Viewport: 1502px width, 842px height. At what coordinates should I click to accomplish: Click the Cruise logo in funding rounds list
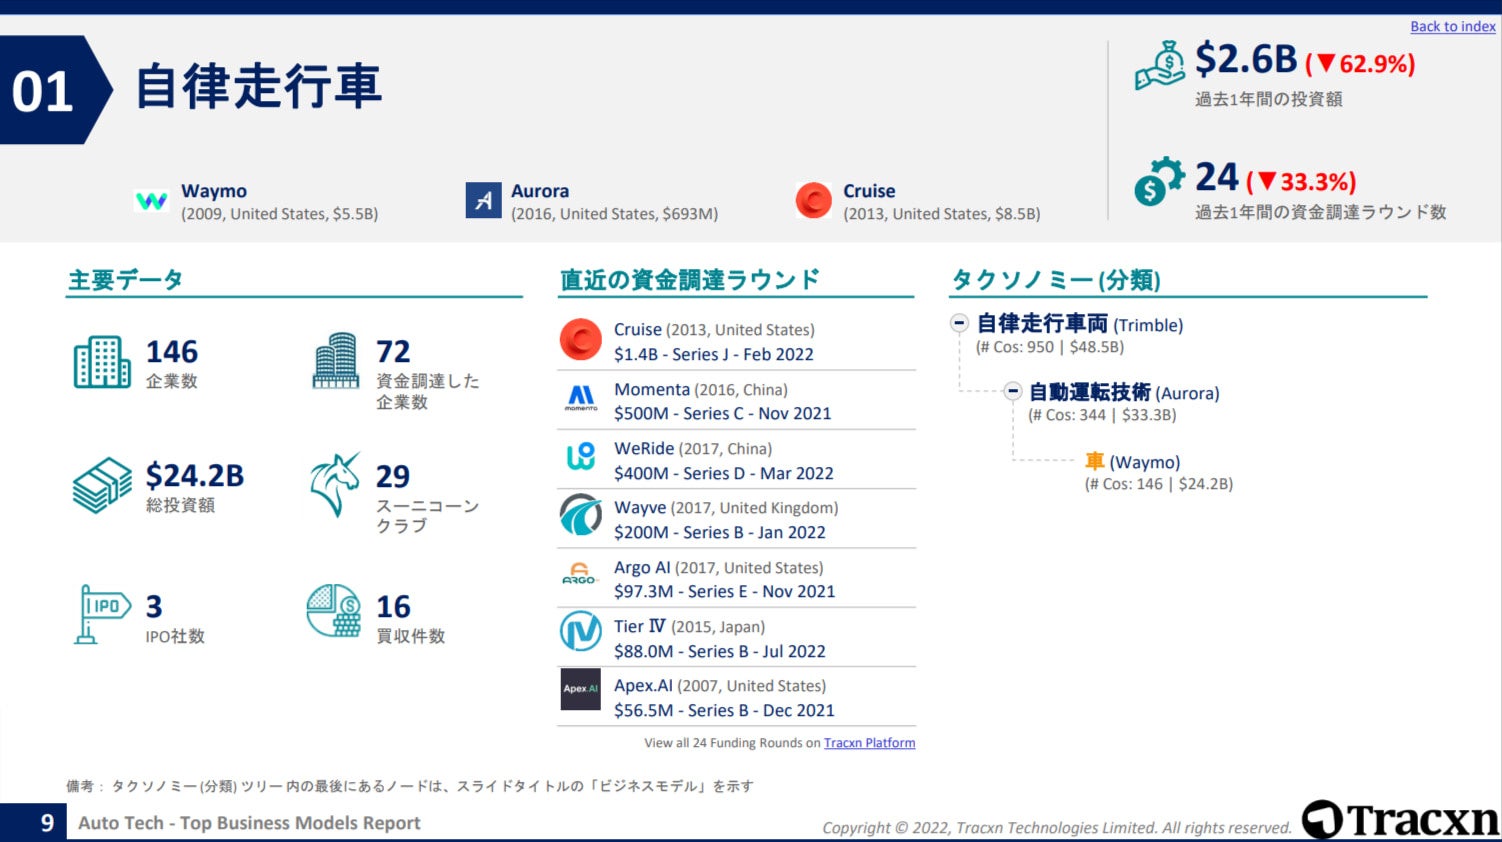click(580, 340)
